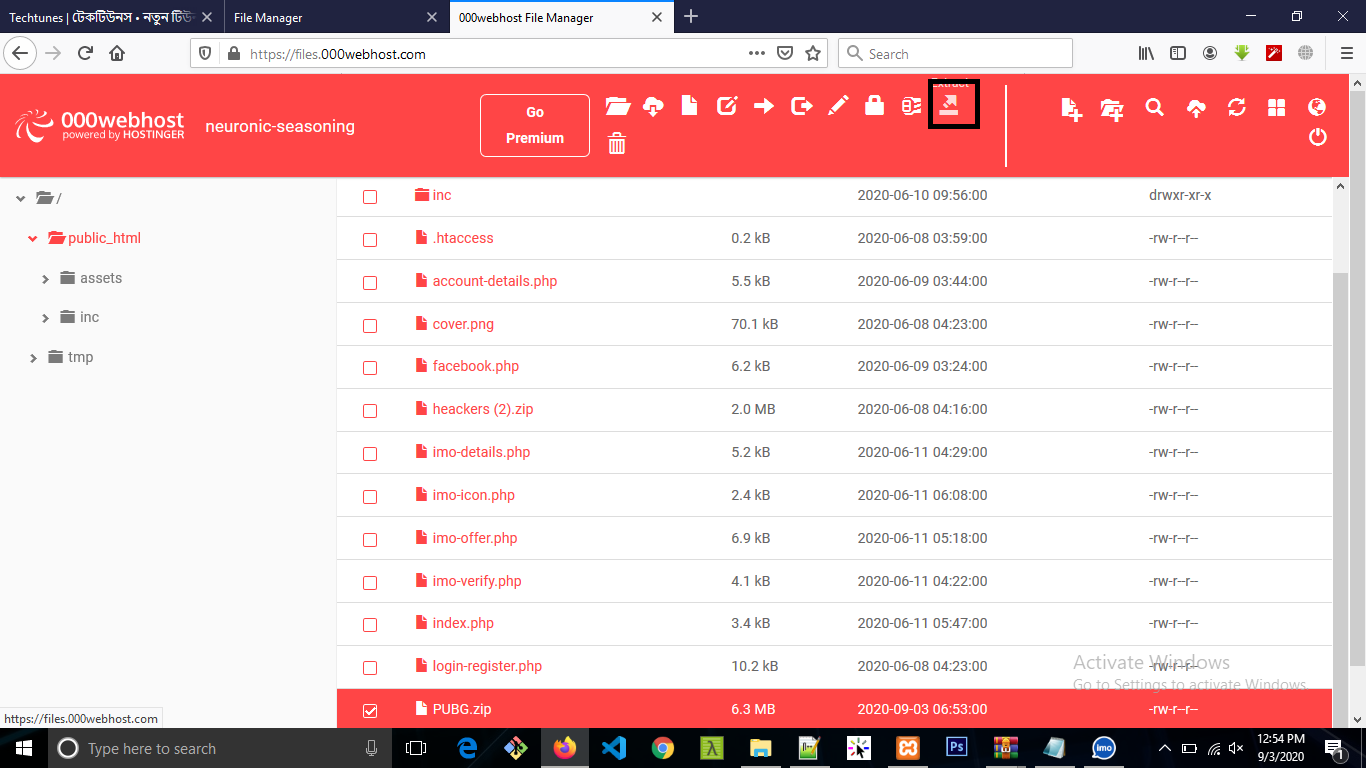Screen dimensions: 1366x768
Task: Open permissions with the lock icon
Action: tap(875, 105)
